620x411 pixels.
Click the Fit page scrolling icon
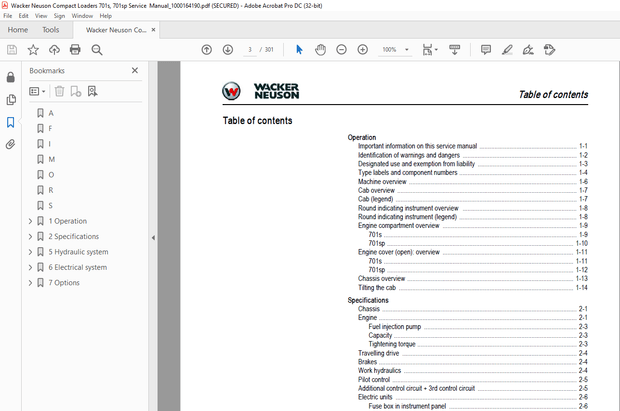coord(427,50)
